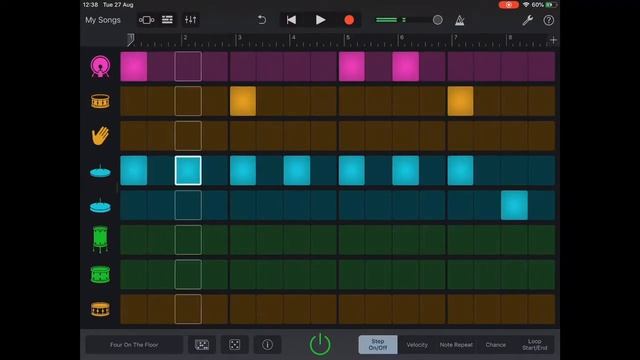The image size is (640, 360).
Task: Click ruler marker 5
Action: coord(347,38)
